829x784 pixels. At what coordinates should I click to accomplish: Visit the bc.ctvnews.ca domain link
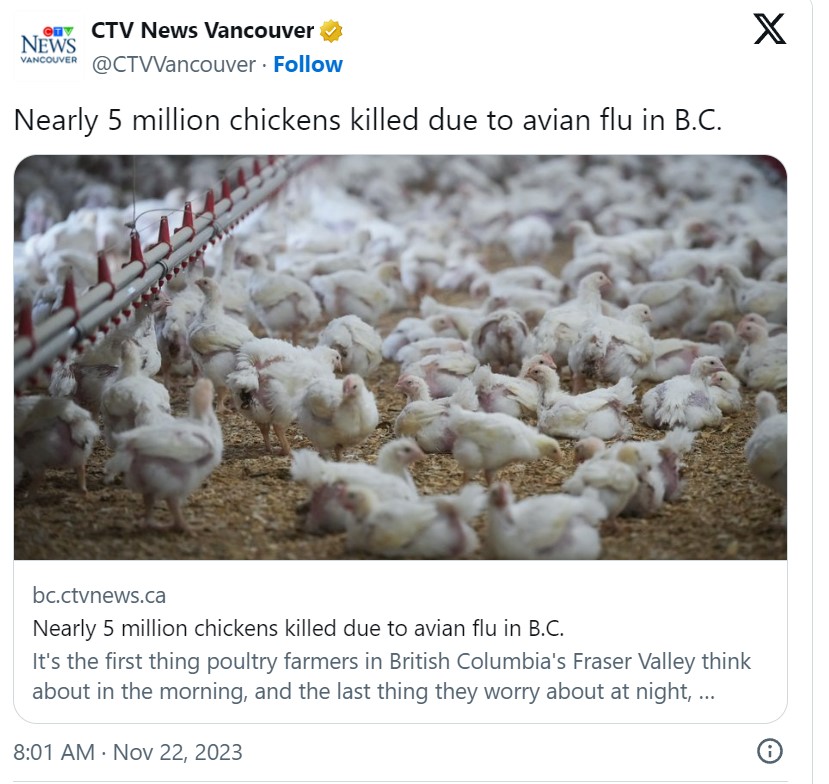[x=99, y=596]
